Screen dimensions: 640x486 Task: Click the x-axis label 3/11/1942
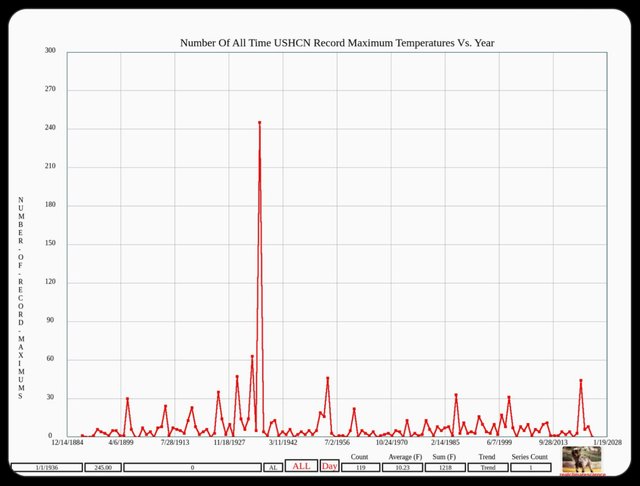(283, 442)
